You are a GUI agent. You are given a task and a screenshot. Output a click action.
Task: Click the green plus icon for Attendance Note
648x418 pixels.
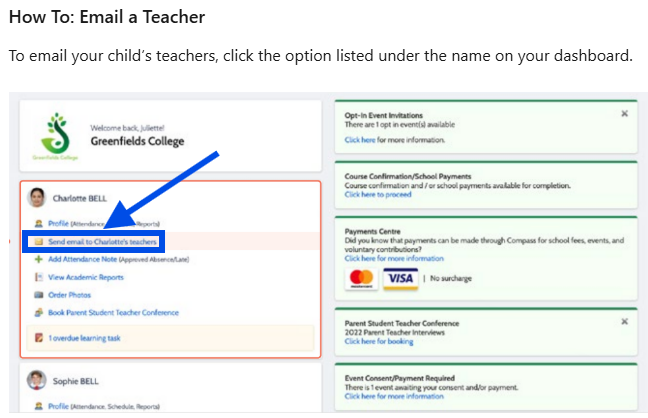(x=39, y=258)
